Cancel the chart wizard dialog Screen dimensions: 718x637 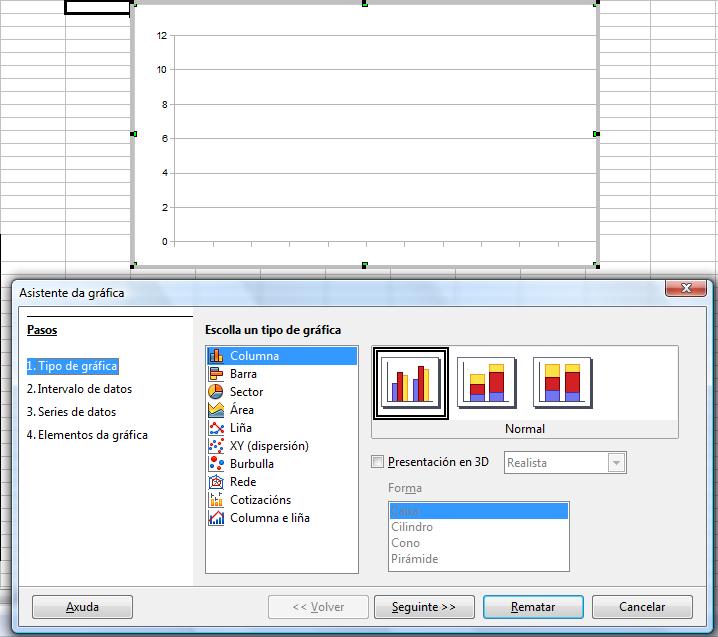pos(641,607)
